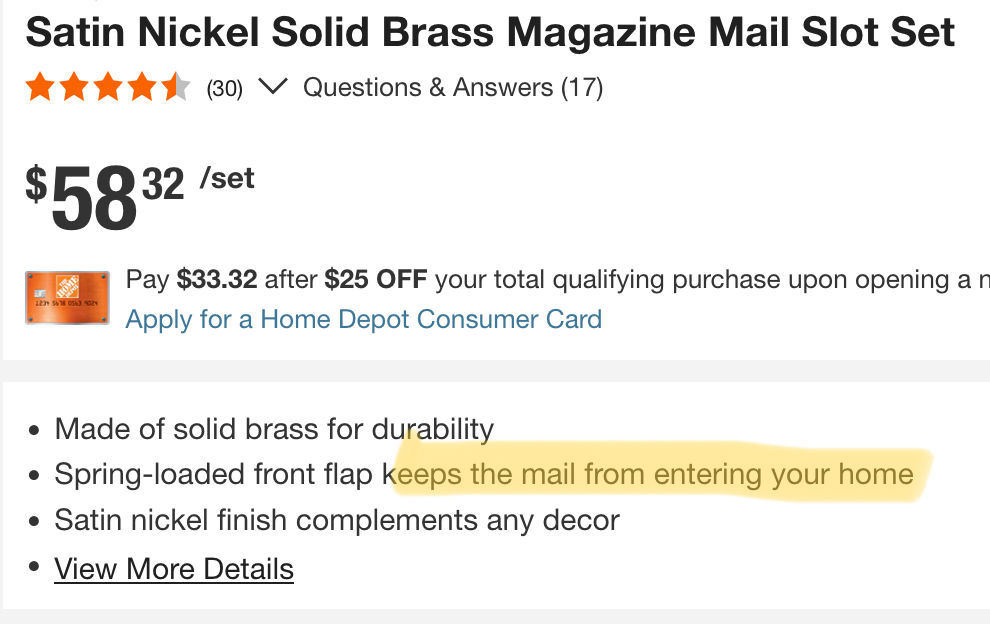Screen dimensions: 990x624
Task: Apply for a Home Depot Consumer Card
Action: click(364, 320)
